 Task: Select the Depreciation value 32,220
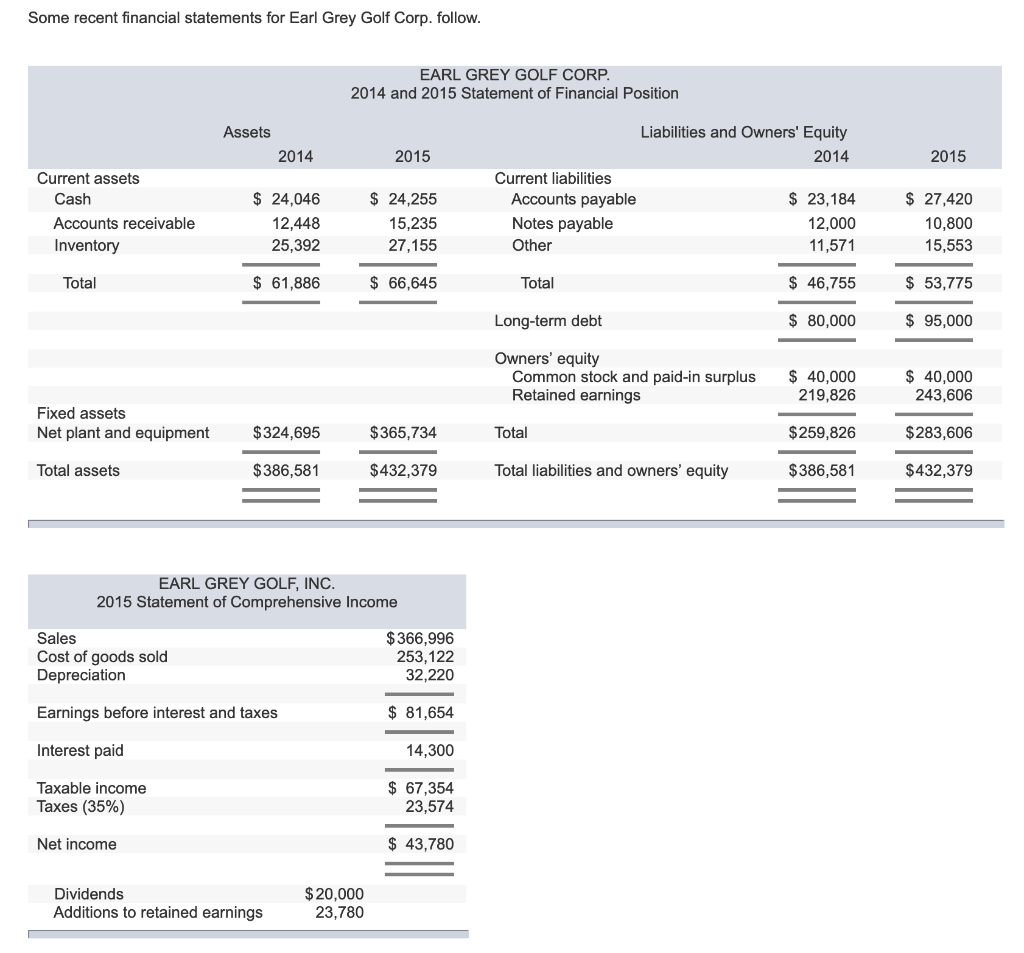pos(428,675)
